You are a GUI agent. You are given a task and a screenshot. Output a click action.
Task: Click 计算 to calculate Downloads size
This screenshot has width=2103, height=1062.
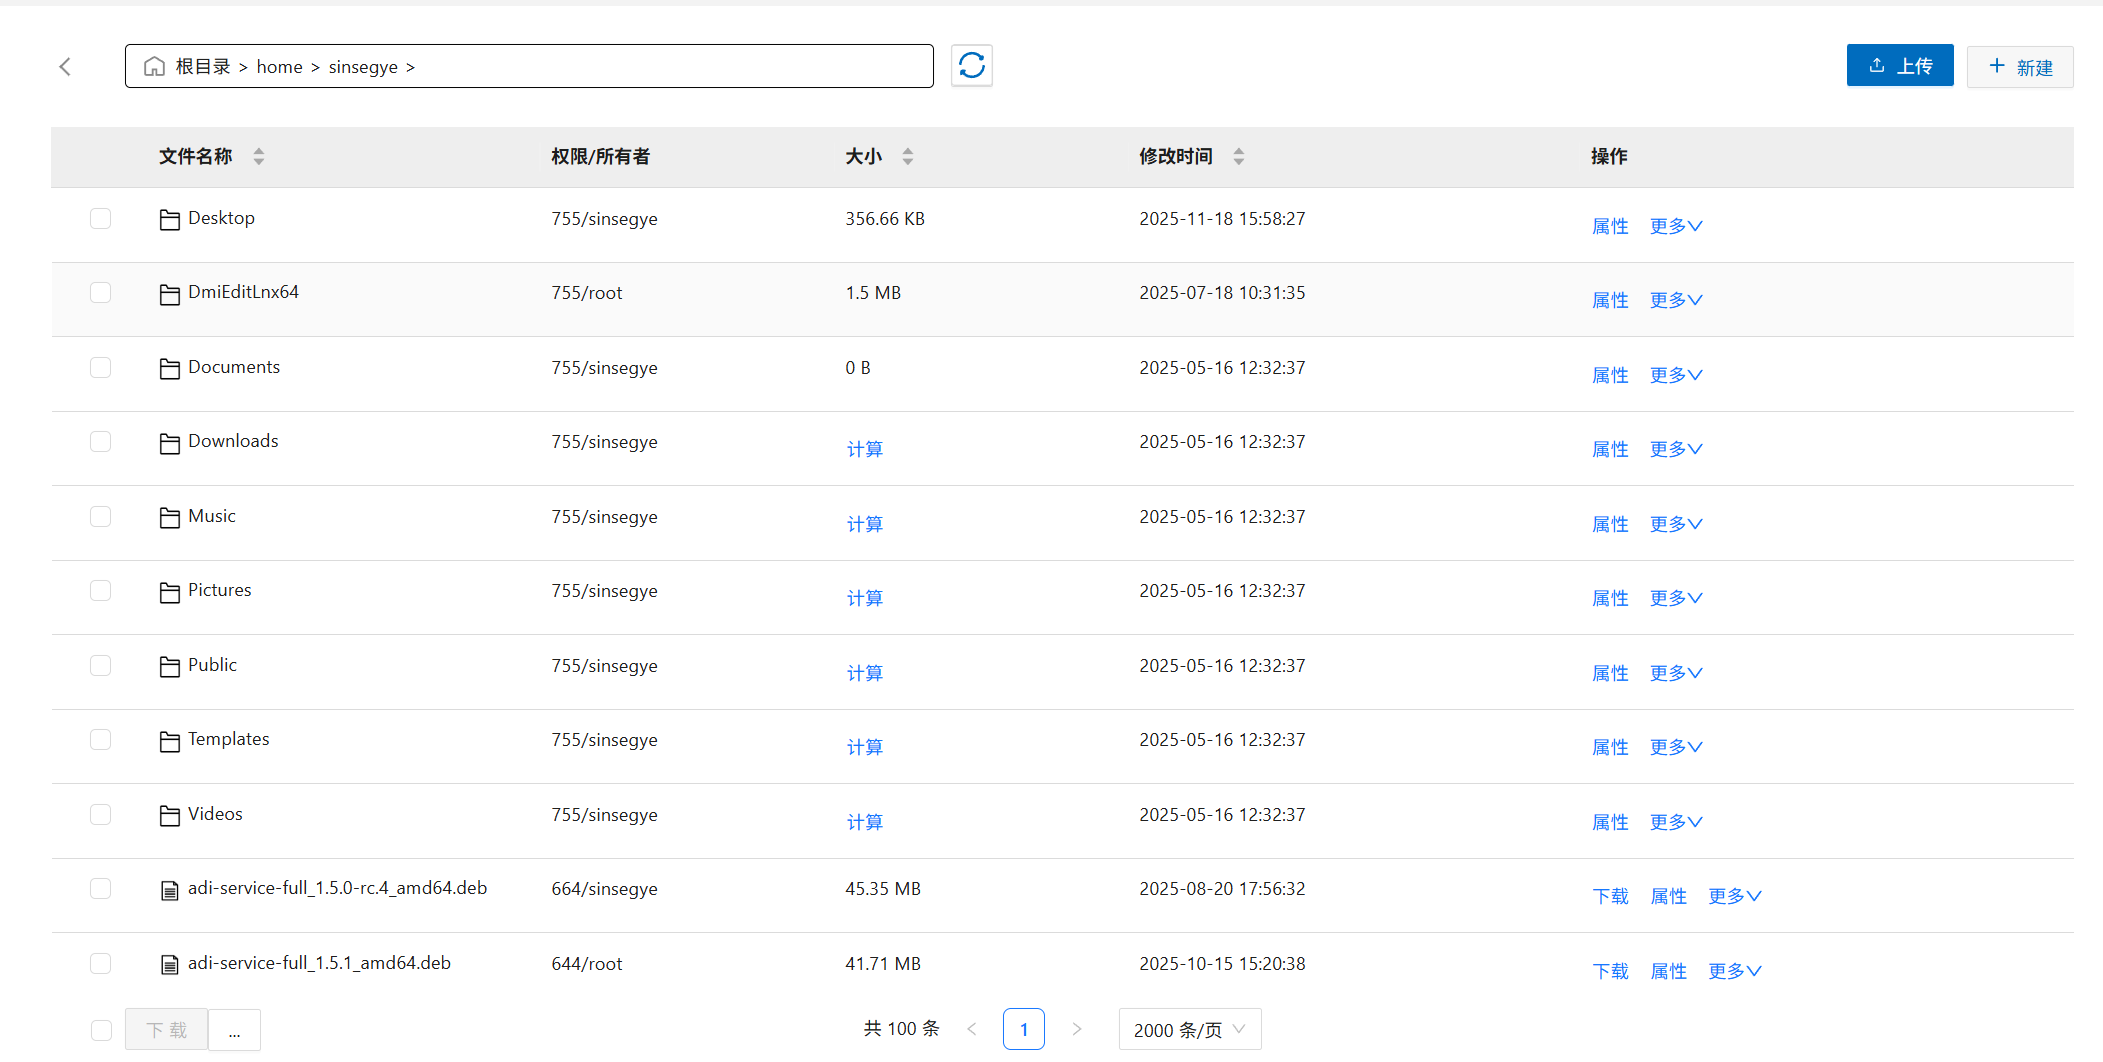tap(864, 450)
